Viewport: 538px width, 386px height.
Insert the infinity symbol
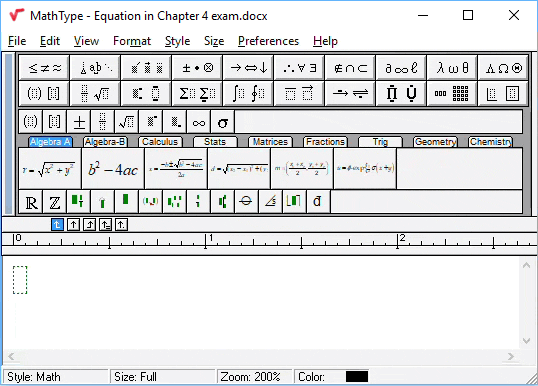199,122
